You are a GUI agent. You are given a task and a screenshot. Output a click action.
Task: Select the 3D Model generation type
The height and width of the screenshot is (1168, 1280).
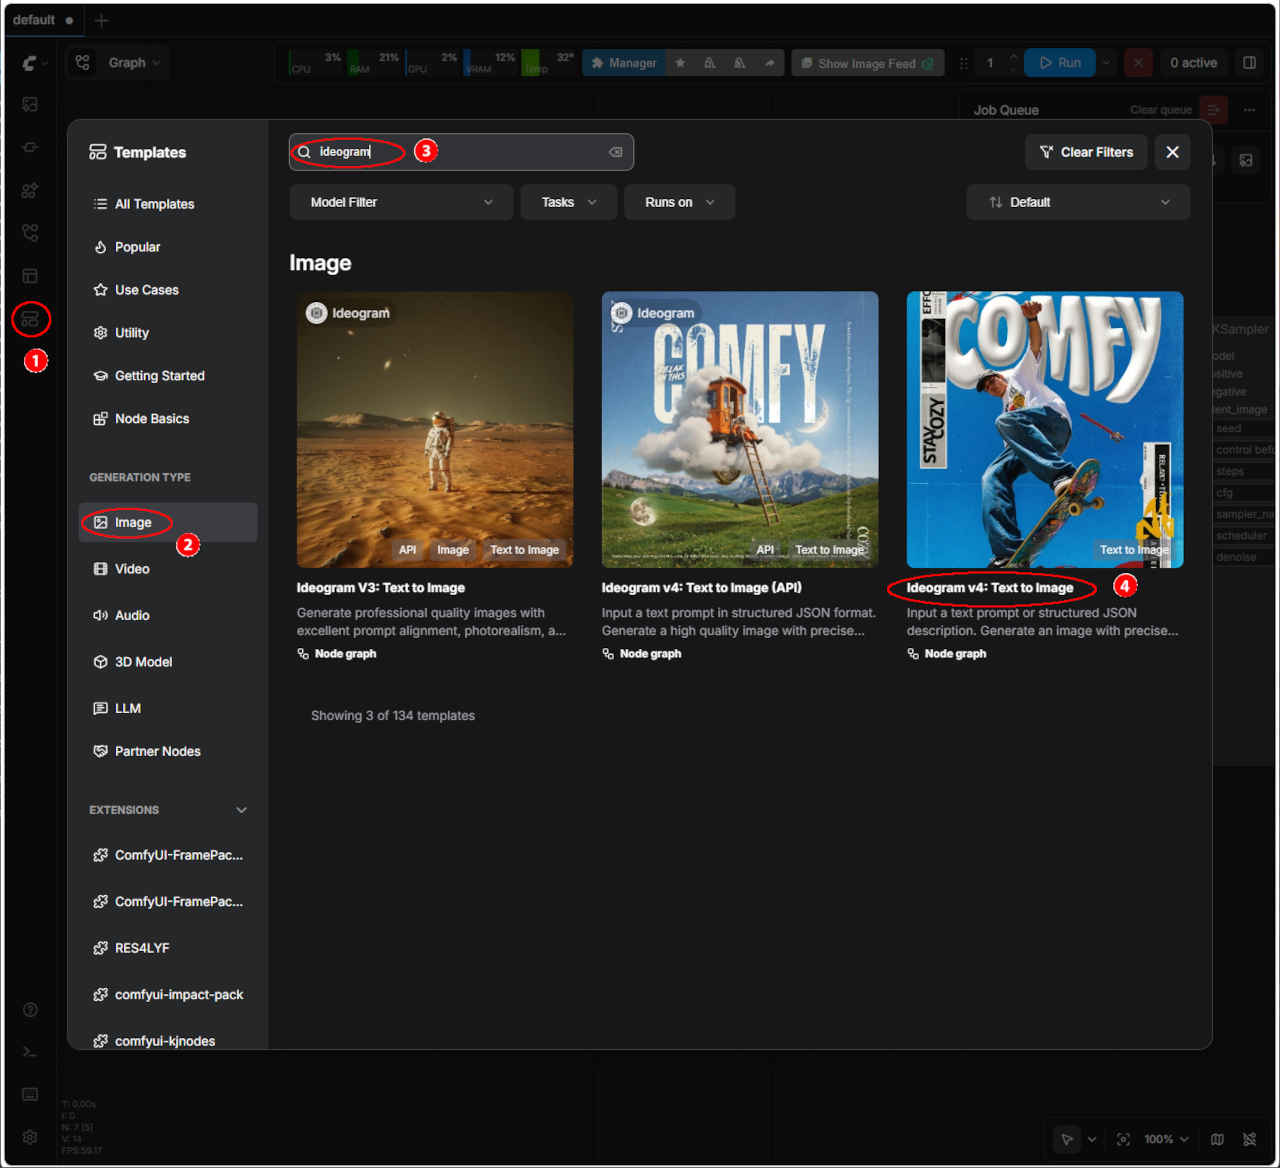(168, 662)
